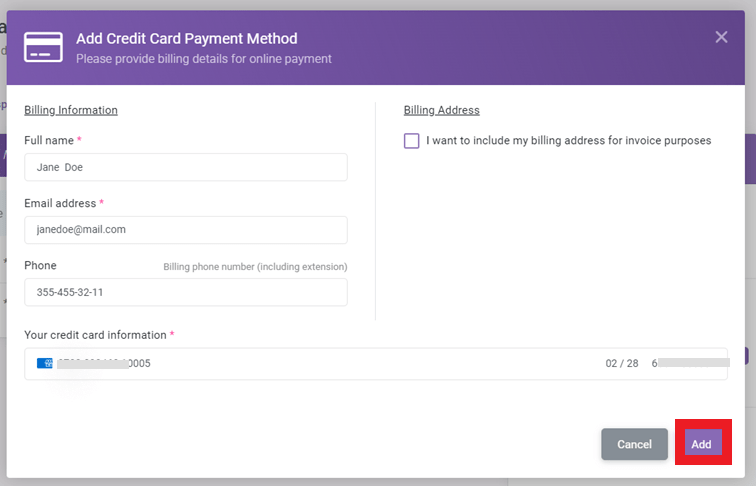756x486 pixels.
Task: Close the Add Credit Card dialog
Action: tap(721, 37)
